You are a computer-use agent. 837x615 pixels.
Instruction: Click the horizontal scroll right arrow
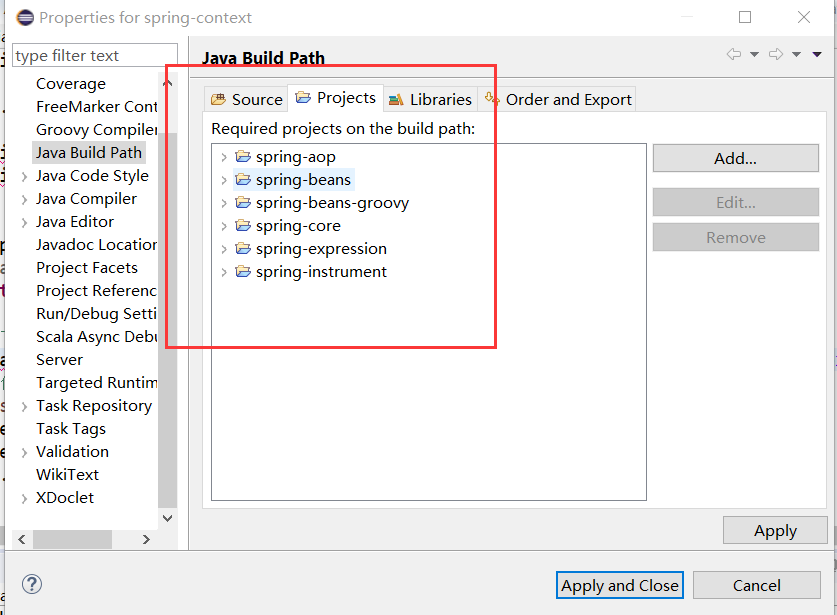[x=146, y=539]
